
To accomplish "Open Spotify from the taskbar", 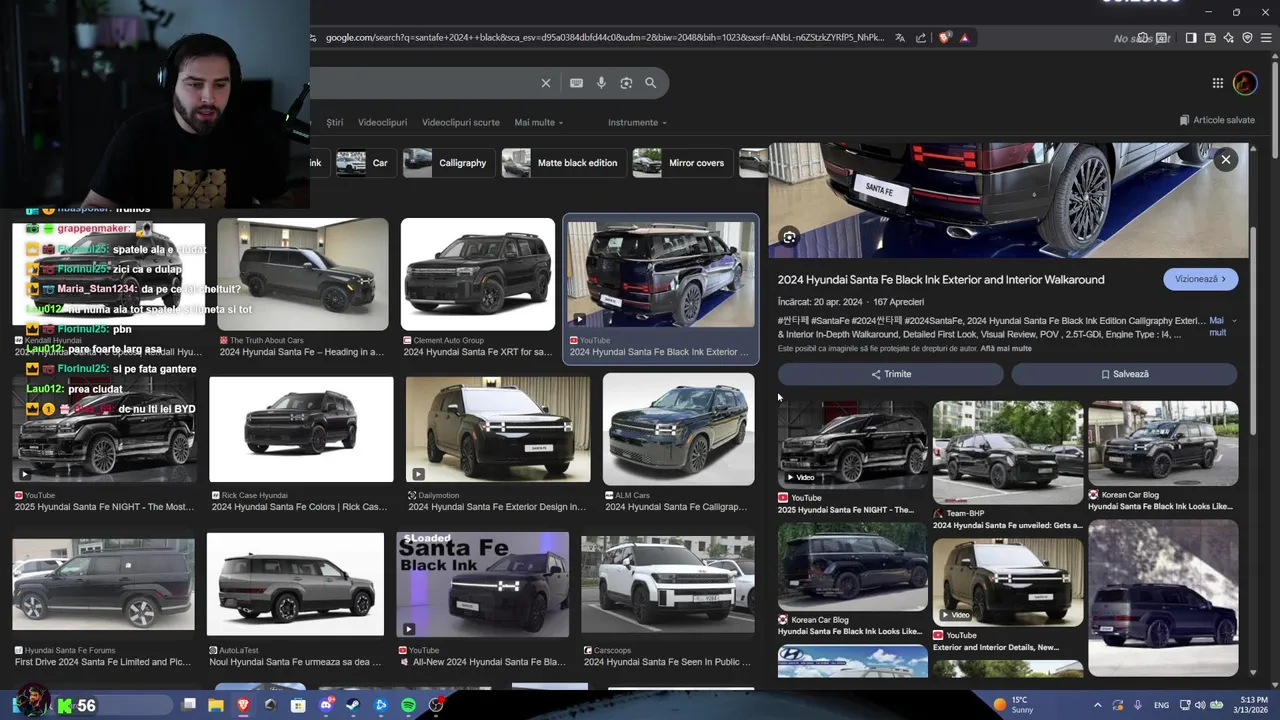I will 408,705.
